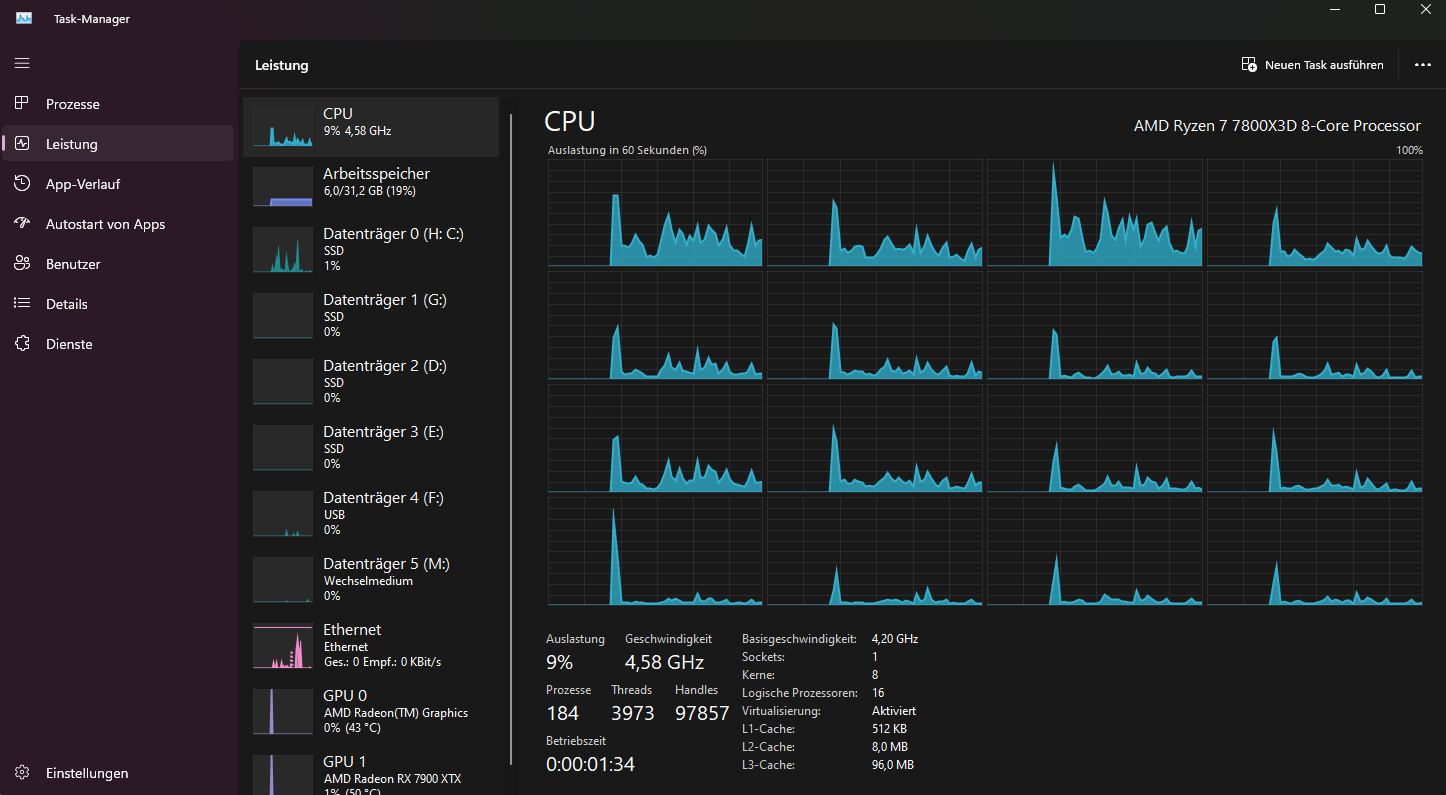Click the Prozesse grid icon
The height and width of the screenshot is (795, 1446).
[x=22, y=103]
